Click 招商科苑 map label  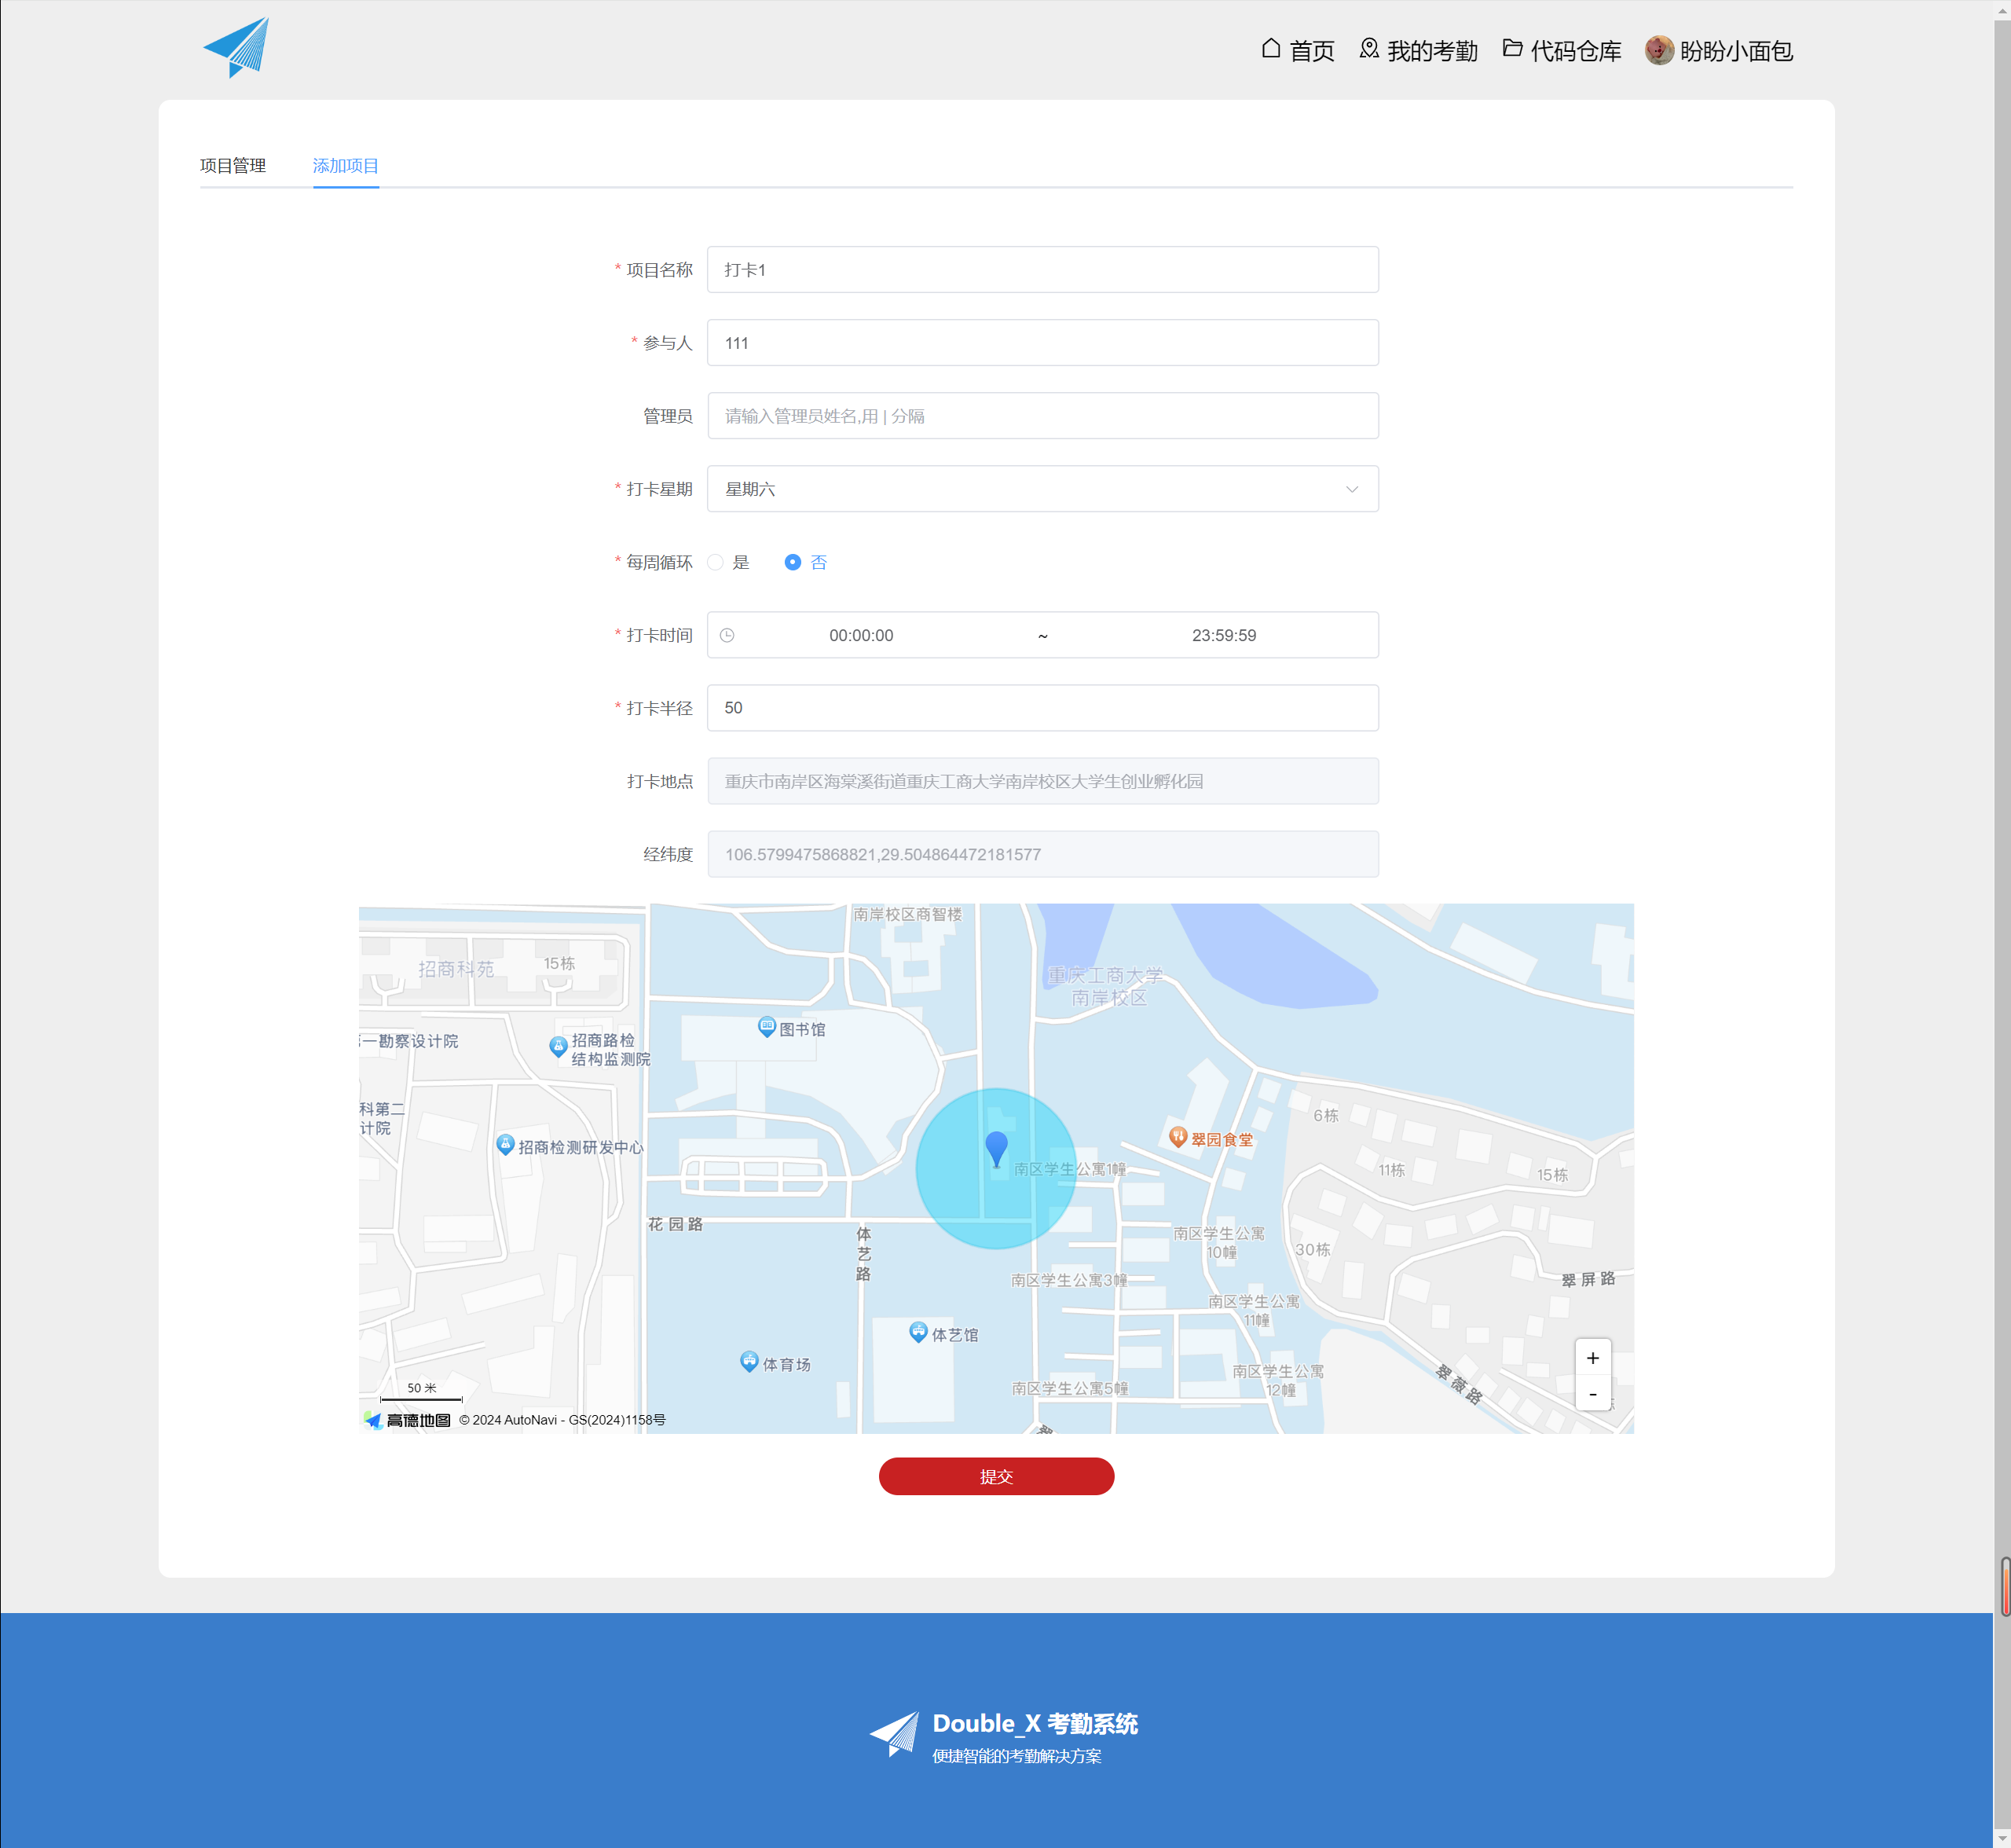456,969
